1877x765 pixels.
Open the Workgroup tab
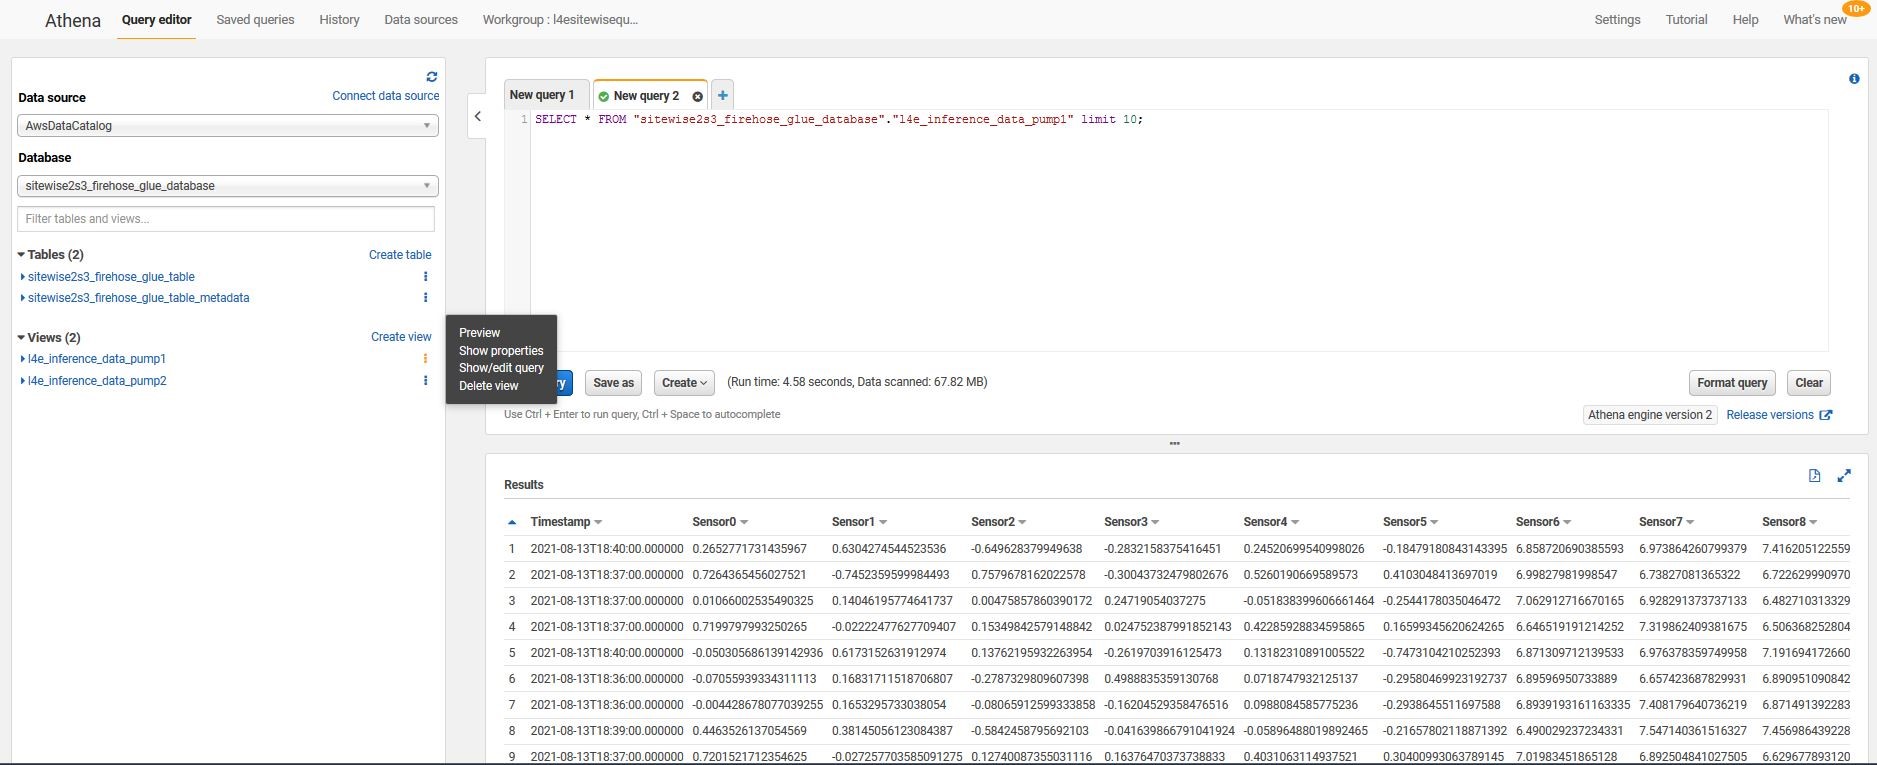[x=560, y=20]
